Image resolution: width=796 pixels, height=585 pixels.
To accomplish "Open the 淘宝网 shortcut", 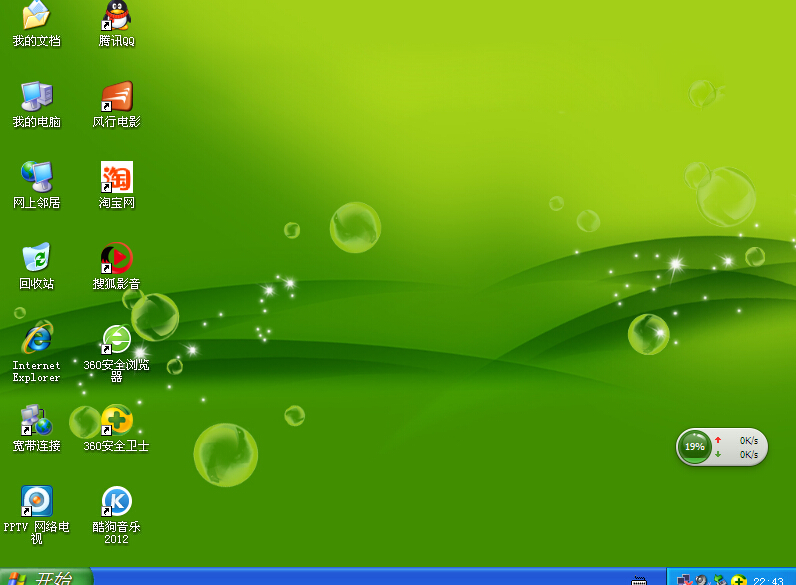I will [116, 177].
